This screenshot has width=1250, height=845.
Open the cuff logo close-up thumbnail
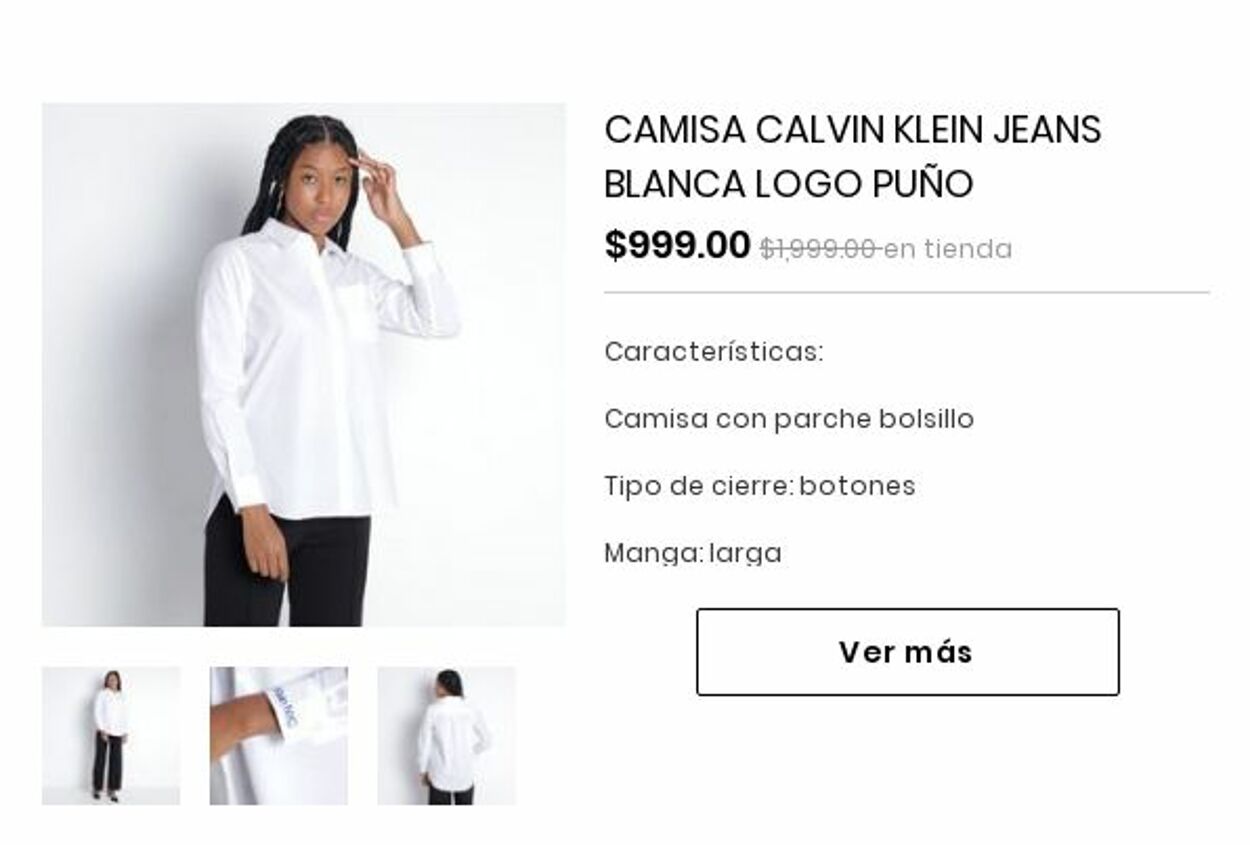click(x=279, y=736)
